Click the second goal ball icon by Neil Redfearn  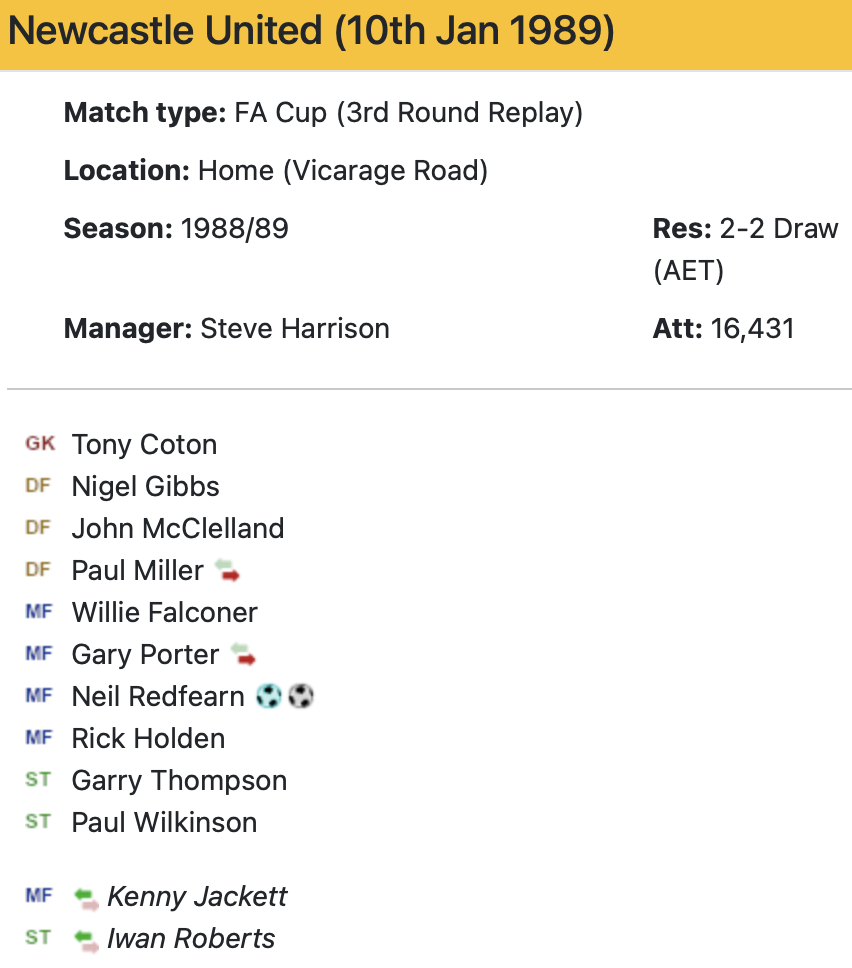pyautogui.click(x=301, y=697)
